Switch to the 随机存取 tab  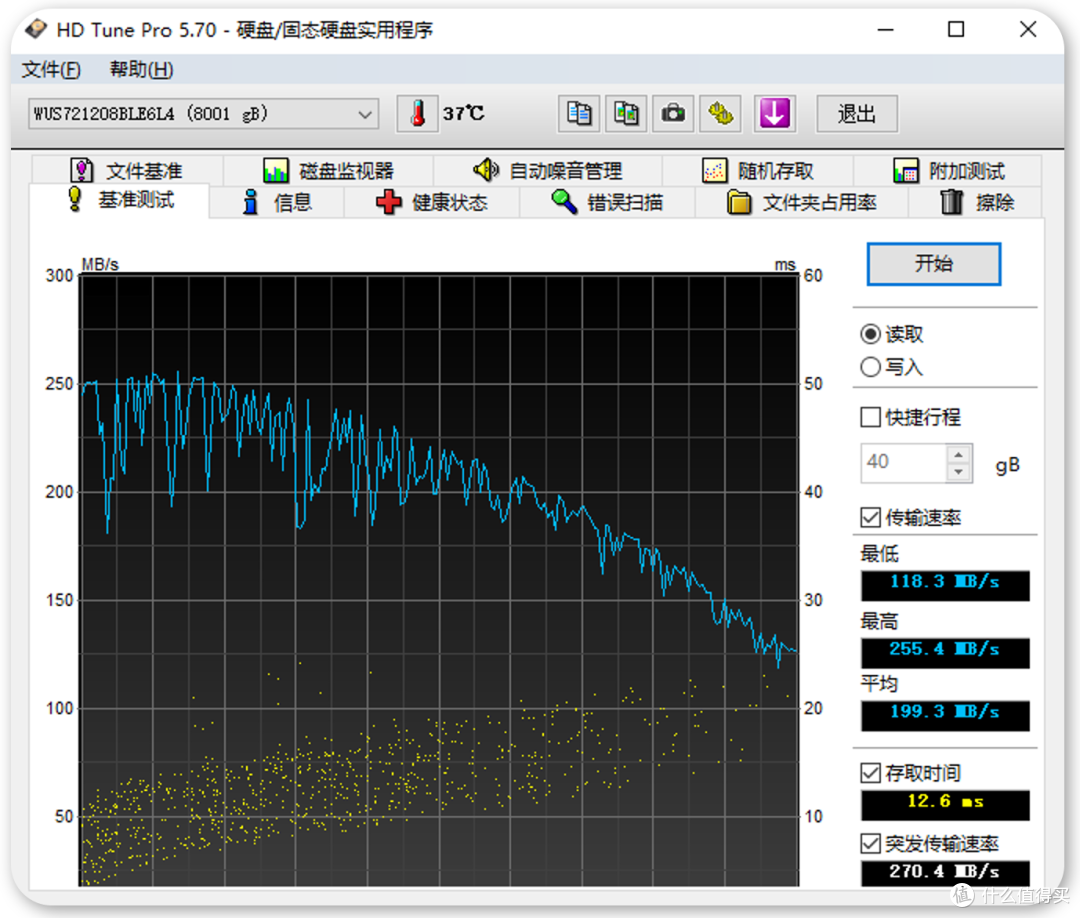click(758, 170)
